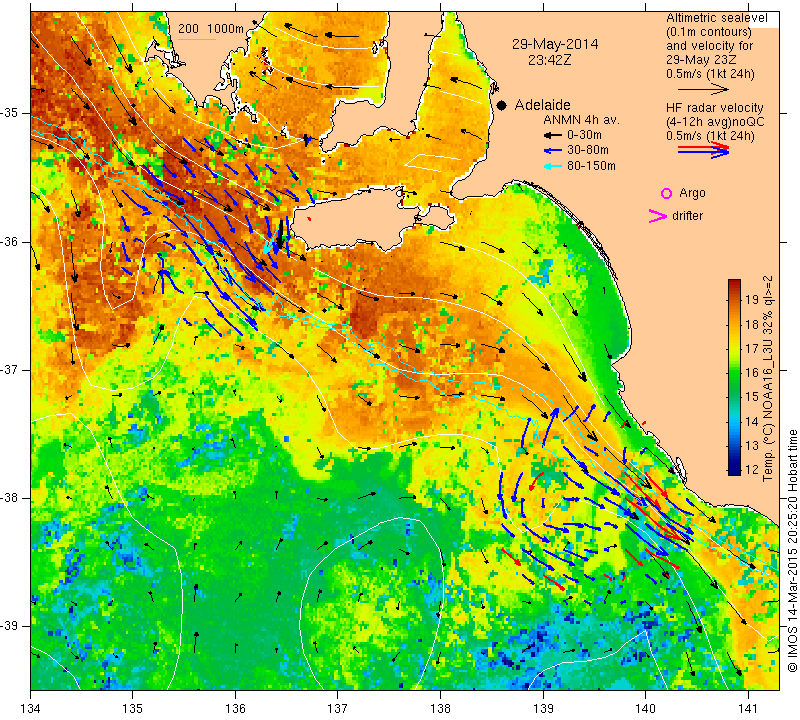Click the '135' longitude axis label
The height and width of the screenshot is (720, 800).
(133, 709)
